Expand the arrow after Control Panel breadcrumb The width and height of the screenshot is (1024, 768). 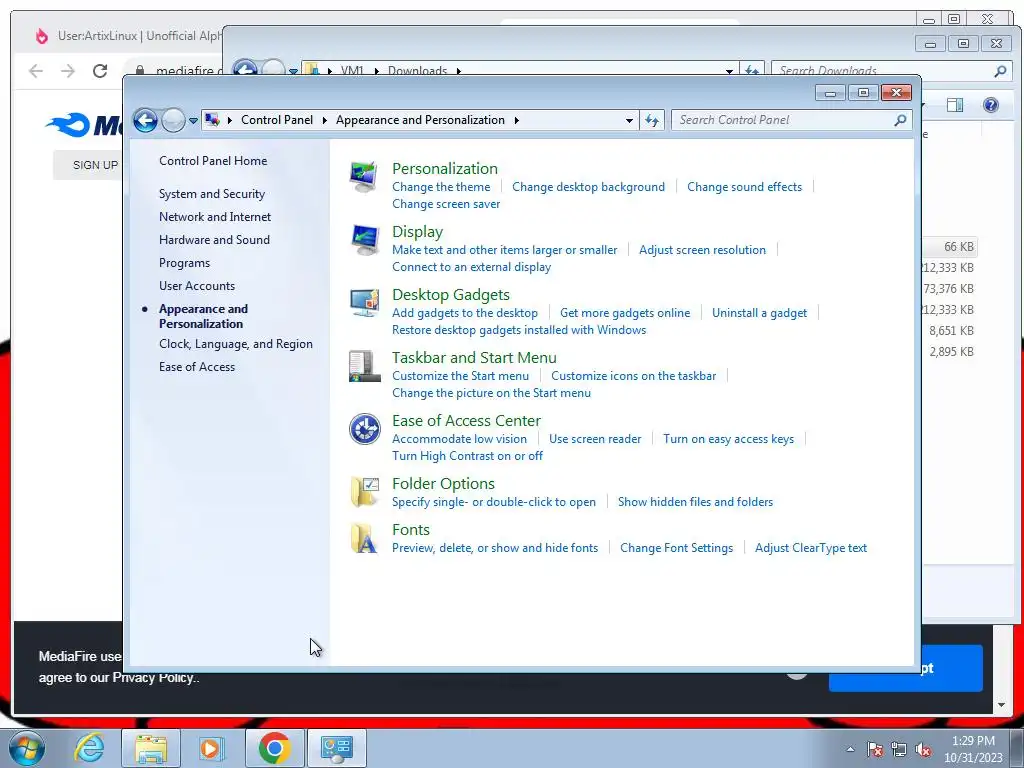click(x=325, y=120)
